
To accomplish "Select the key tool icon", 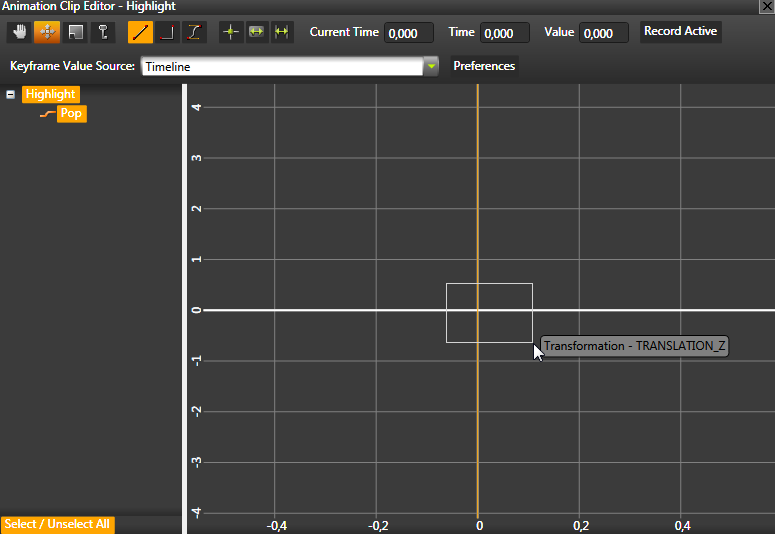I will point(102,32).
